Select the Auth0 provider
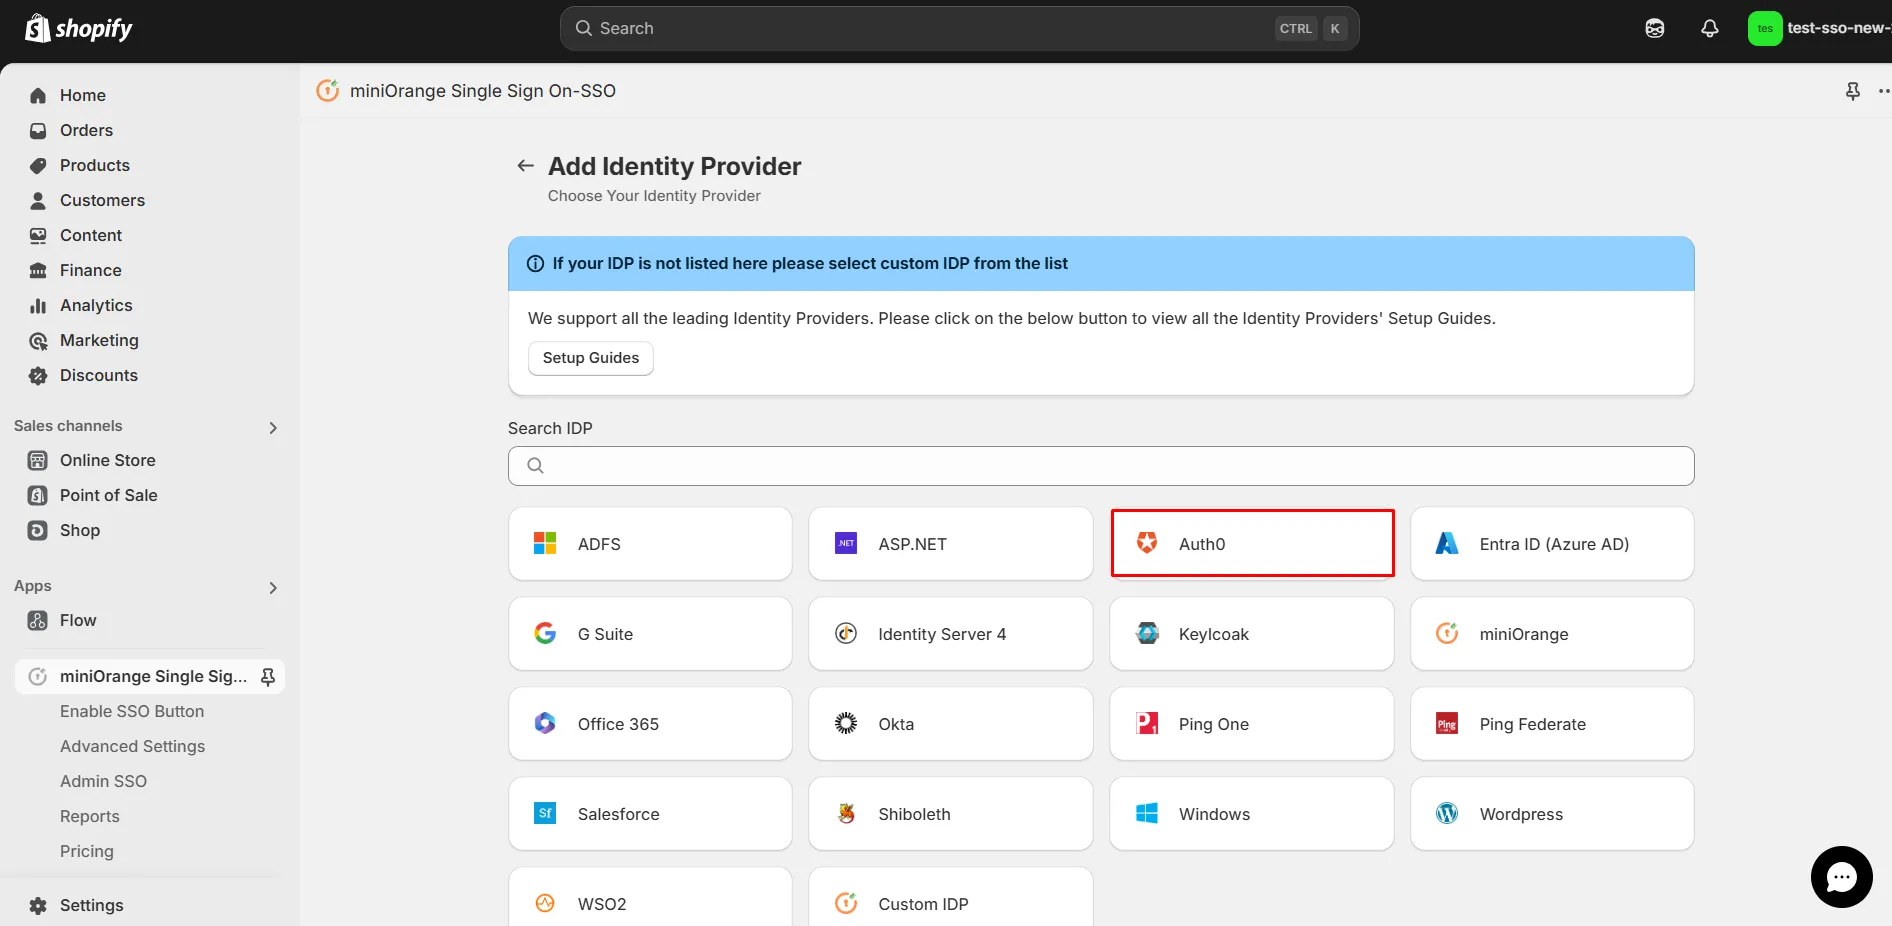1892x926 pixels. click(x=1252, y=543)
